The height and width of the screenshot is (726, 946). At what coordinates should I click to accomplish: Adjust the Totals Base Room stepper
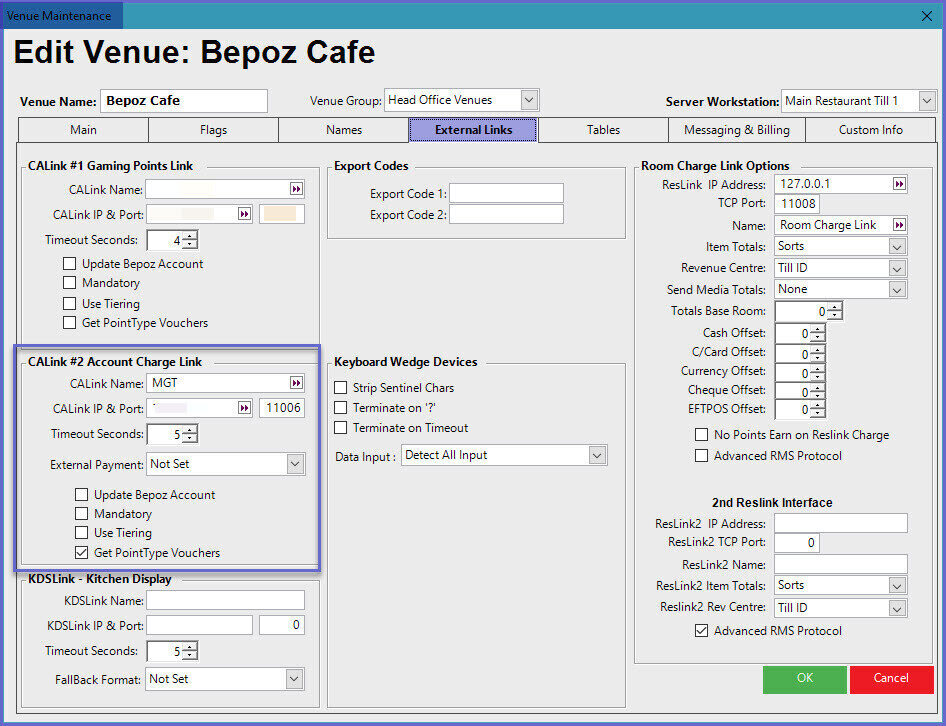(x=834, y=311)
